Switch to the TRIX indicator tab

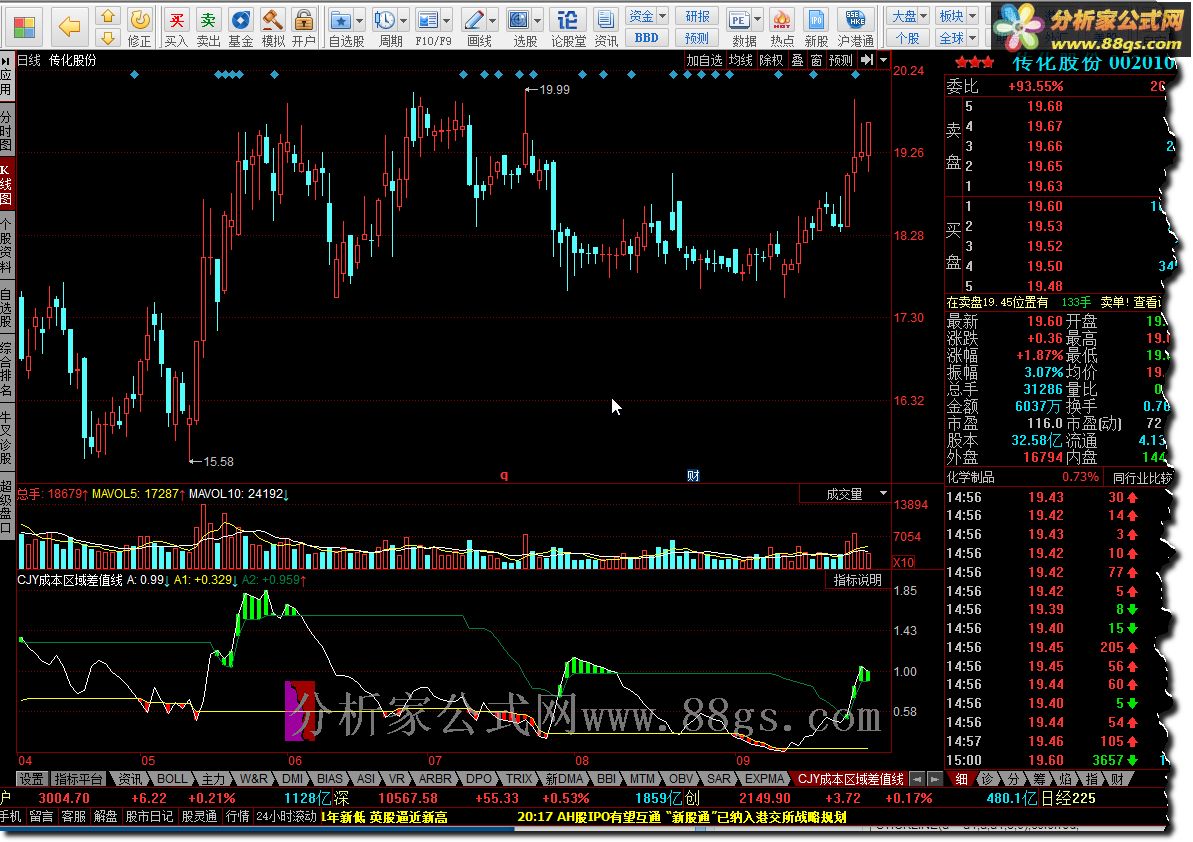tap(519, 779)
